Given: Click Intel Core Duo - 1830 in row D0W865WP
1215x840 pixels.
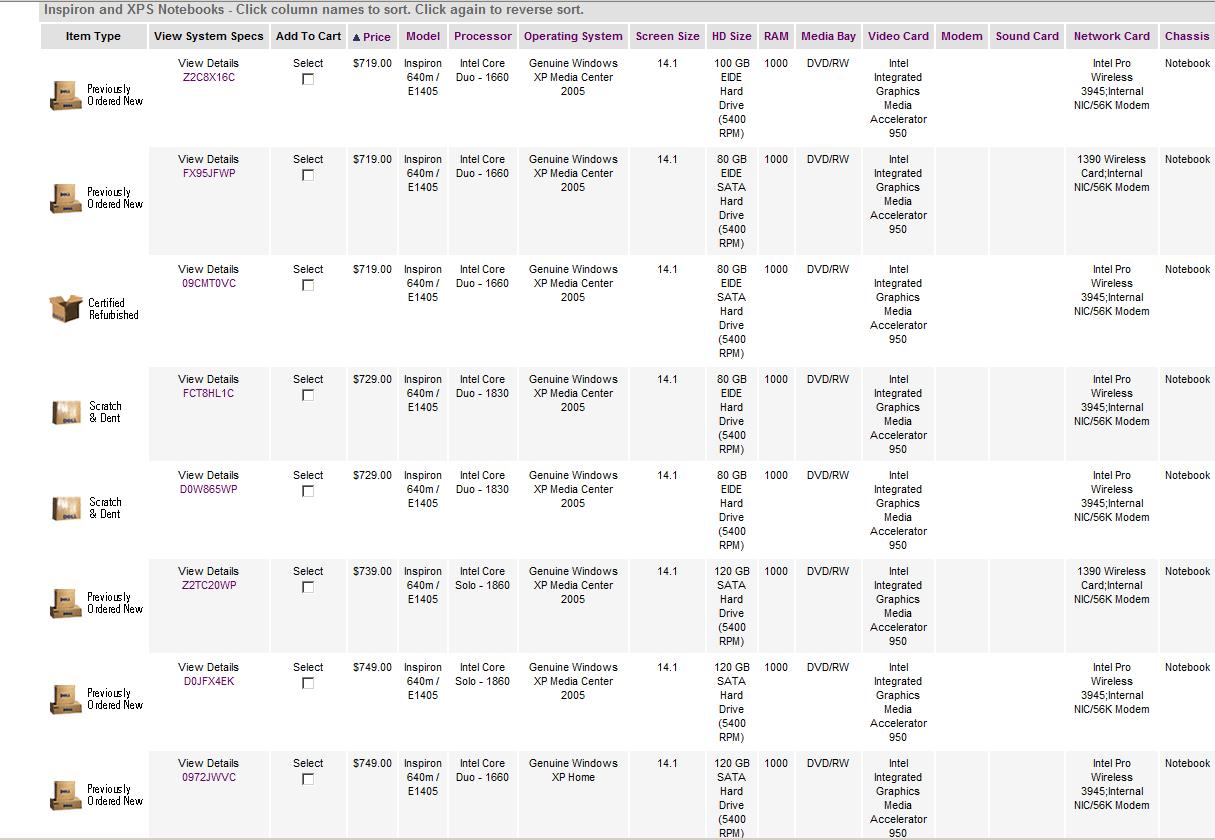Looking at the screenshot, I should (483, 482).
